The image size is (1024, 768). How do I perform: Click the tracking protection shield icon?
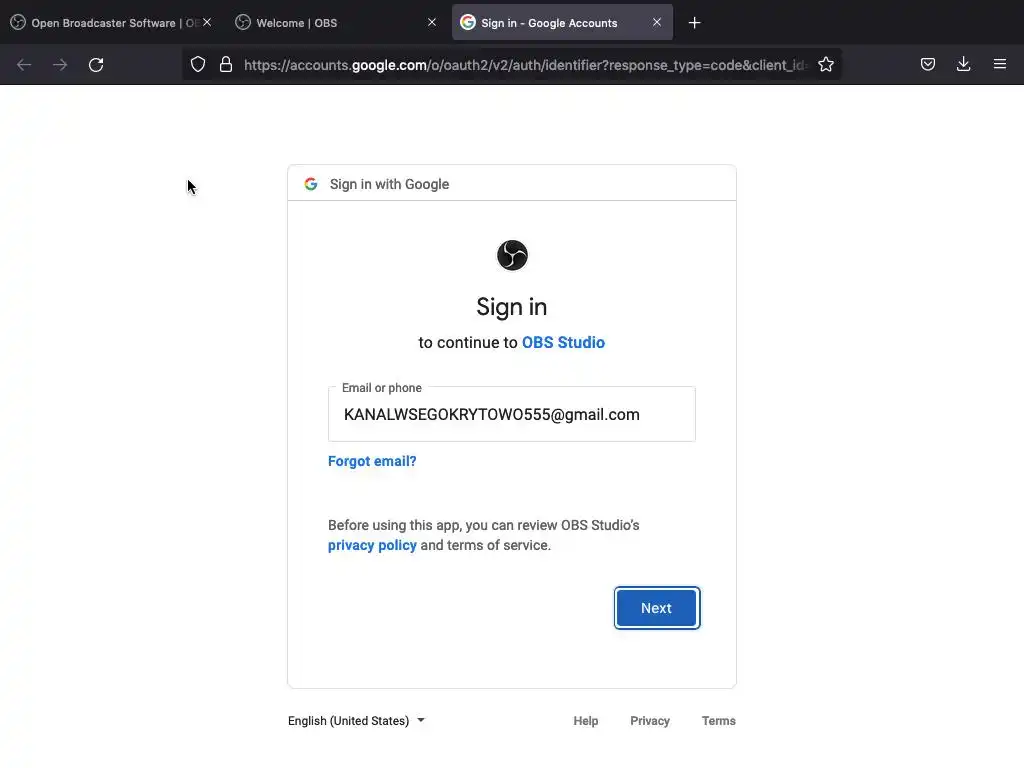pos(198,65)
